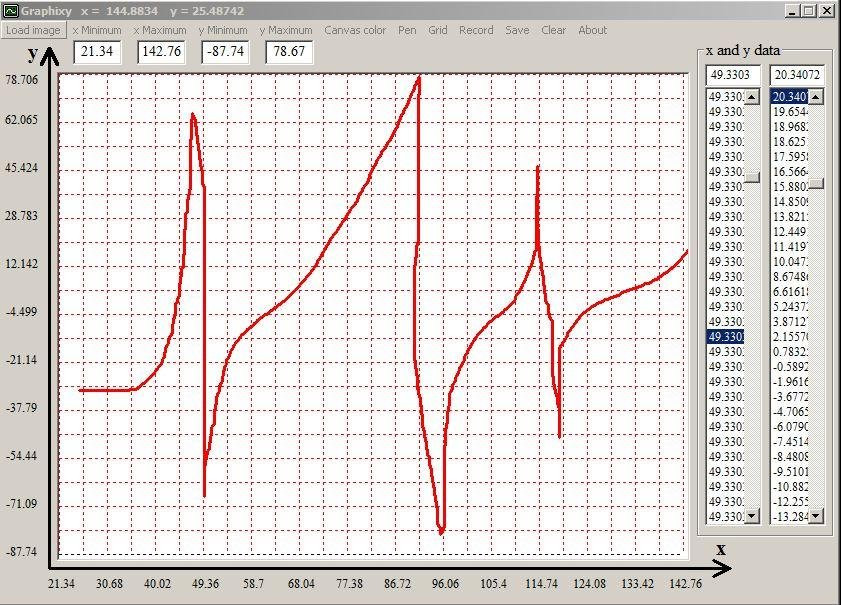This screenshot has height=605, width=841.
Task: Open the y Maximum menu item
Action: click(286, 30)
